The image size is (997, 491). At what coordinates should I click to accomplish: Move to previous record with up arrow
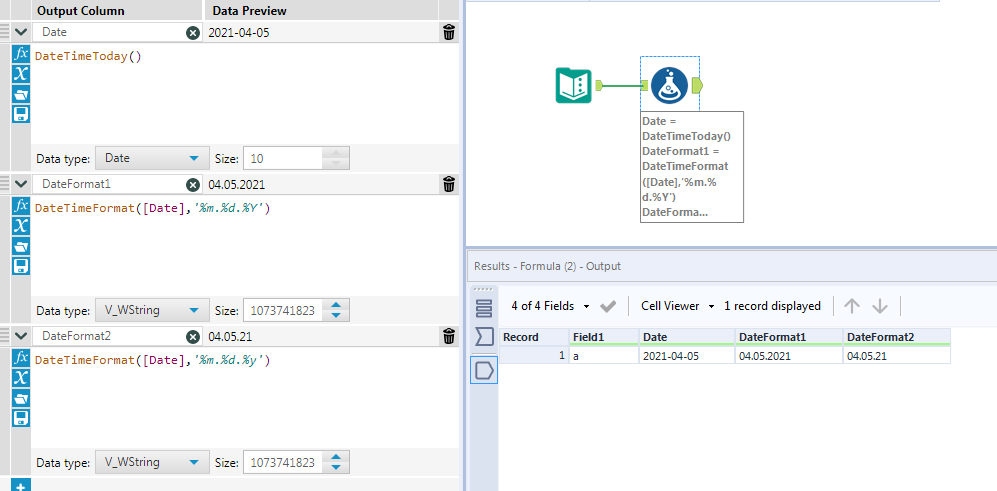(851, 307)
